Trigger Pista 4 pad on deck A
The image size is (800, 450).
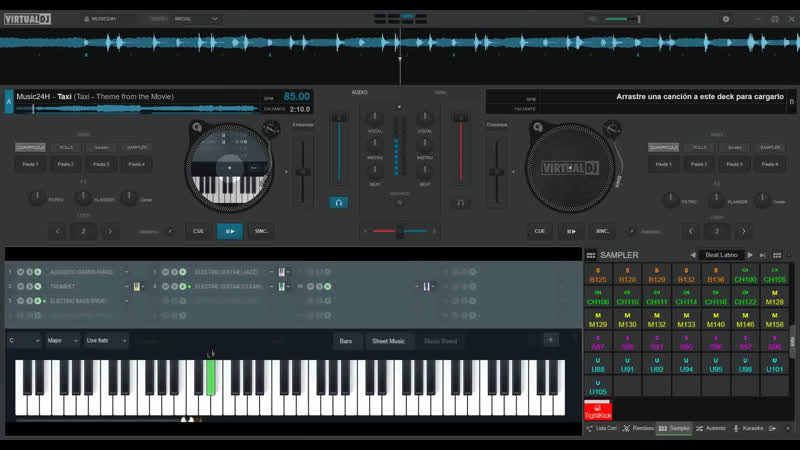136,164
